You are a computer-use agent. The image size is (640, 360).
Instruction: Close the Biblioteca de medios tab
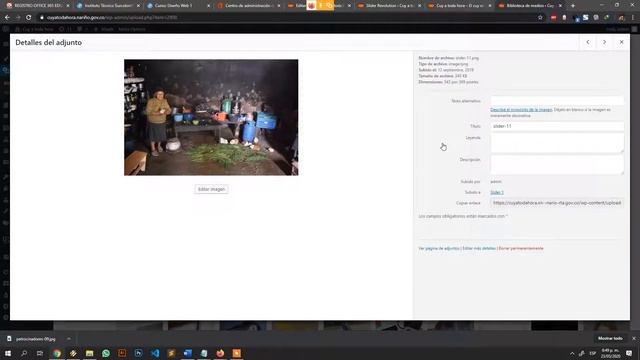[560, 6]
